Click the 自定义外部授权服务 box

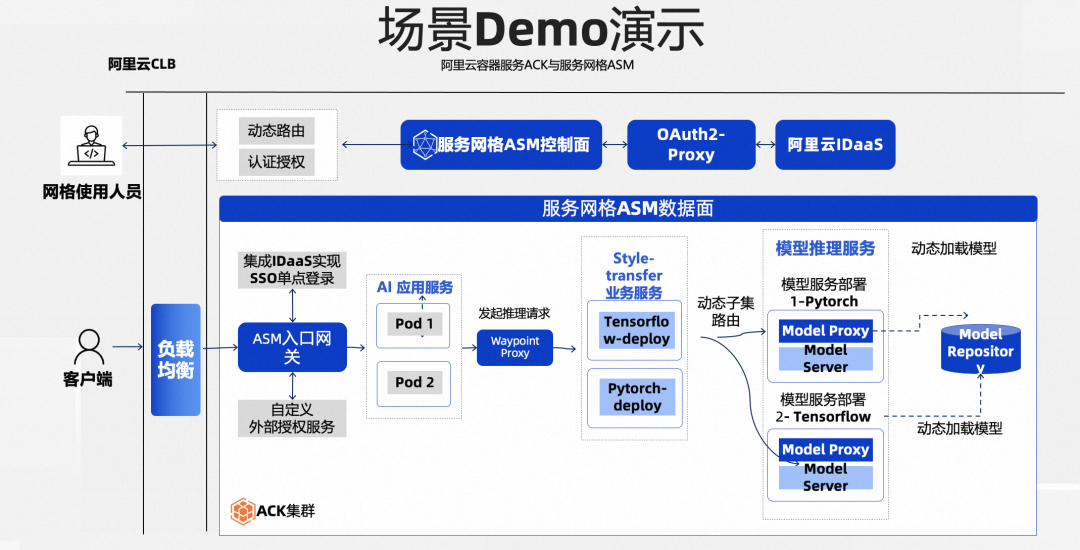tap(291, 418)
